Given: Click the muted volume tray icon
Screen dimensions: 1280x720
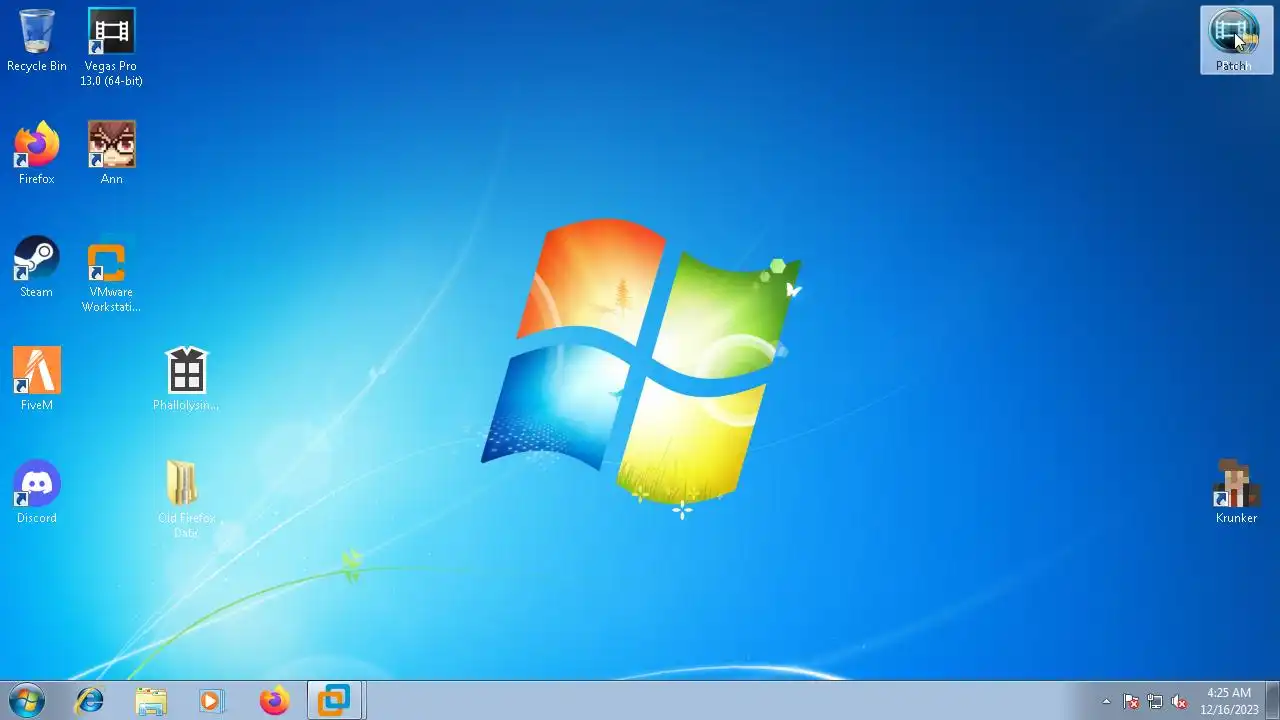Looking at the screenshot, I should 1179,702.
